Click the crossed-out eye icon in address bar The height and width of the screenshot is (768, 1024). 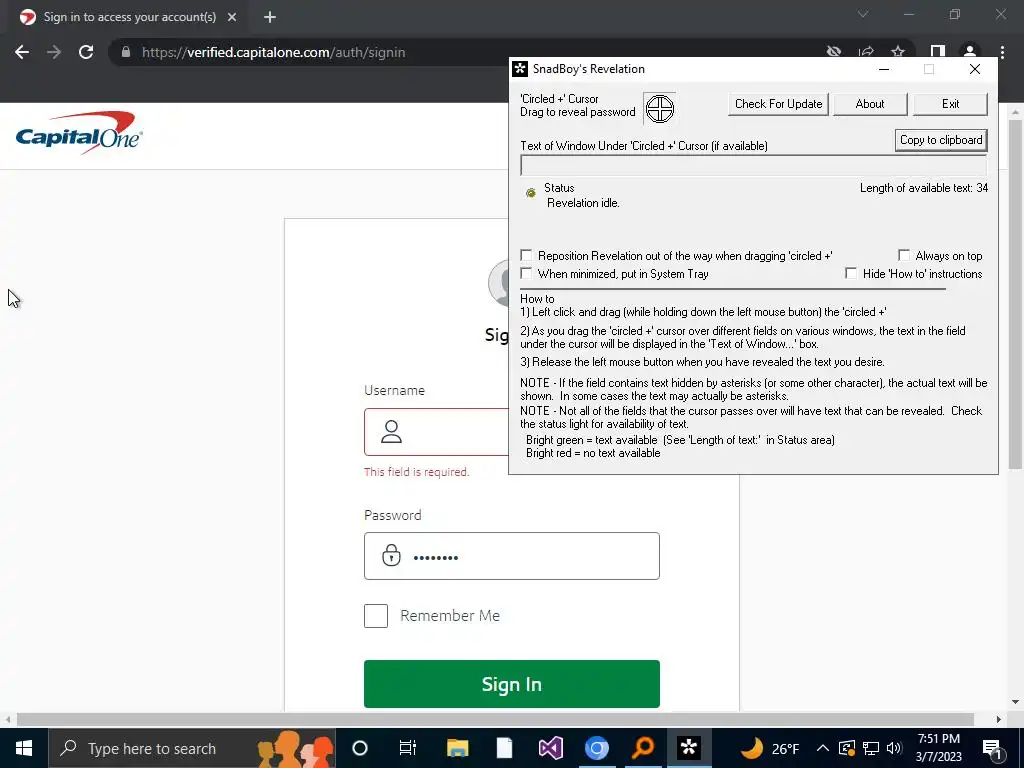pyautogui.click(x=833, y=52)
